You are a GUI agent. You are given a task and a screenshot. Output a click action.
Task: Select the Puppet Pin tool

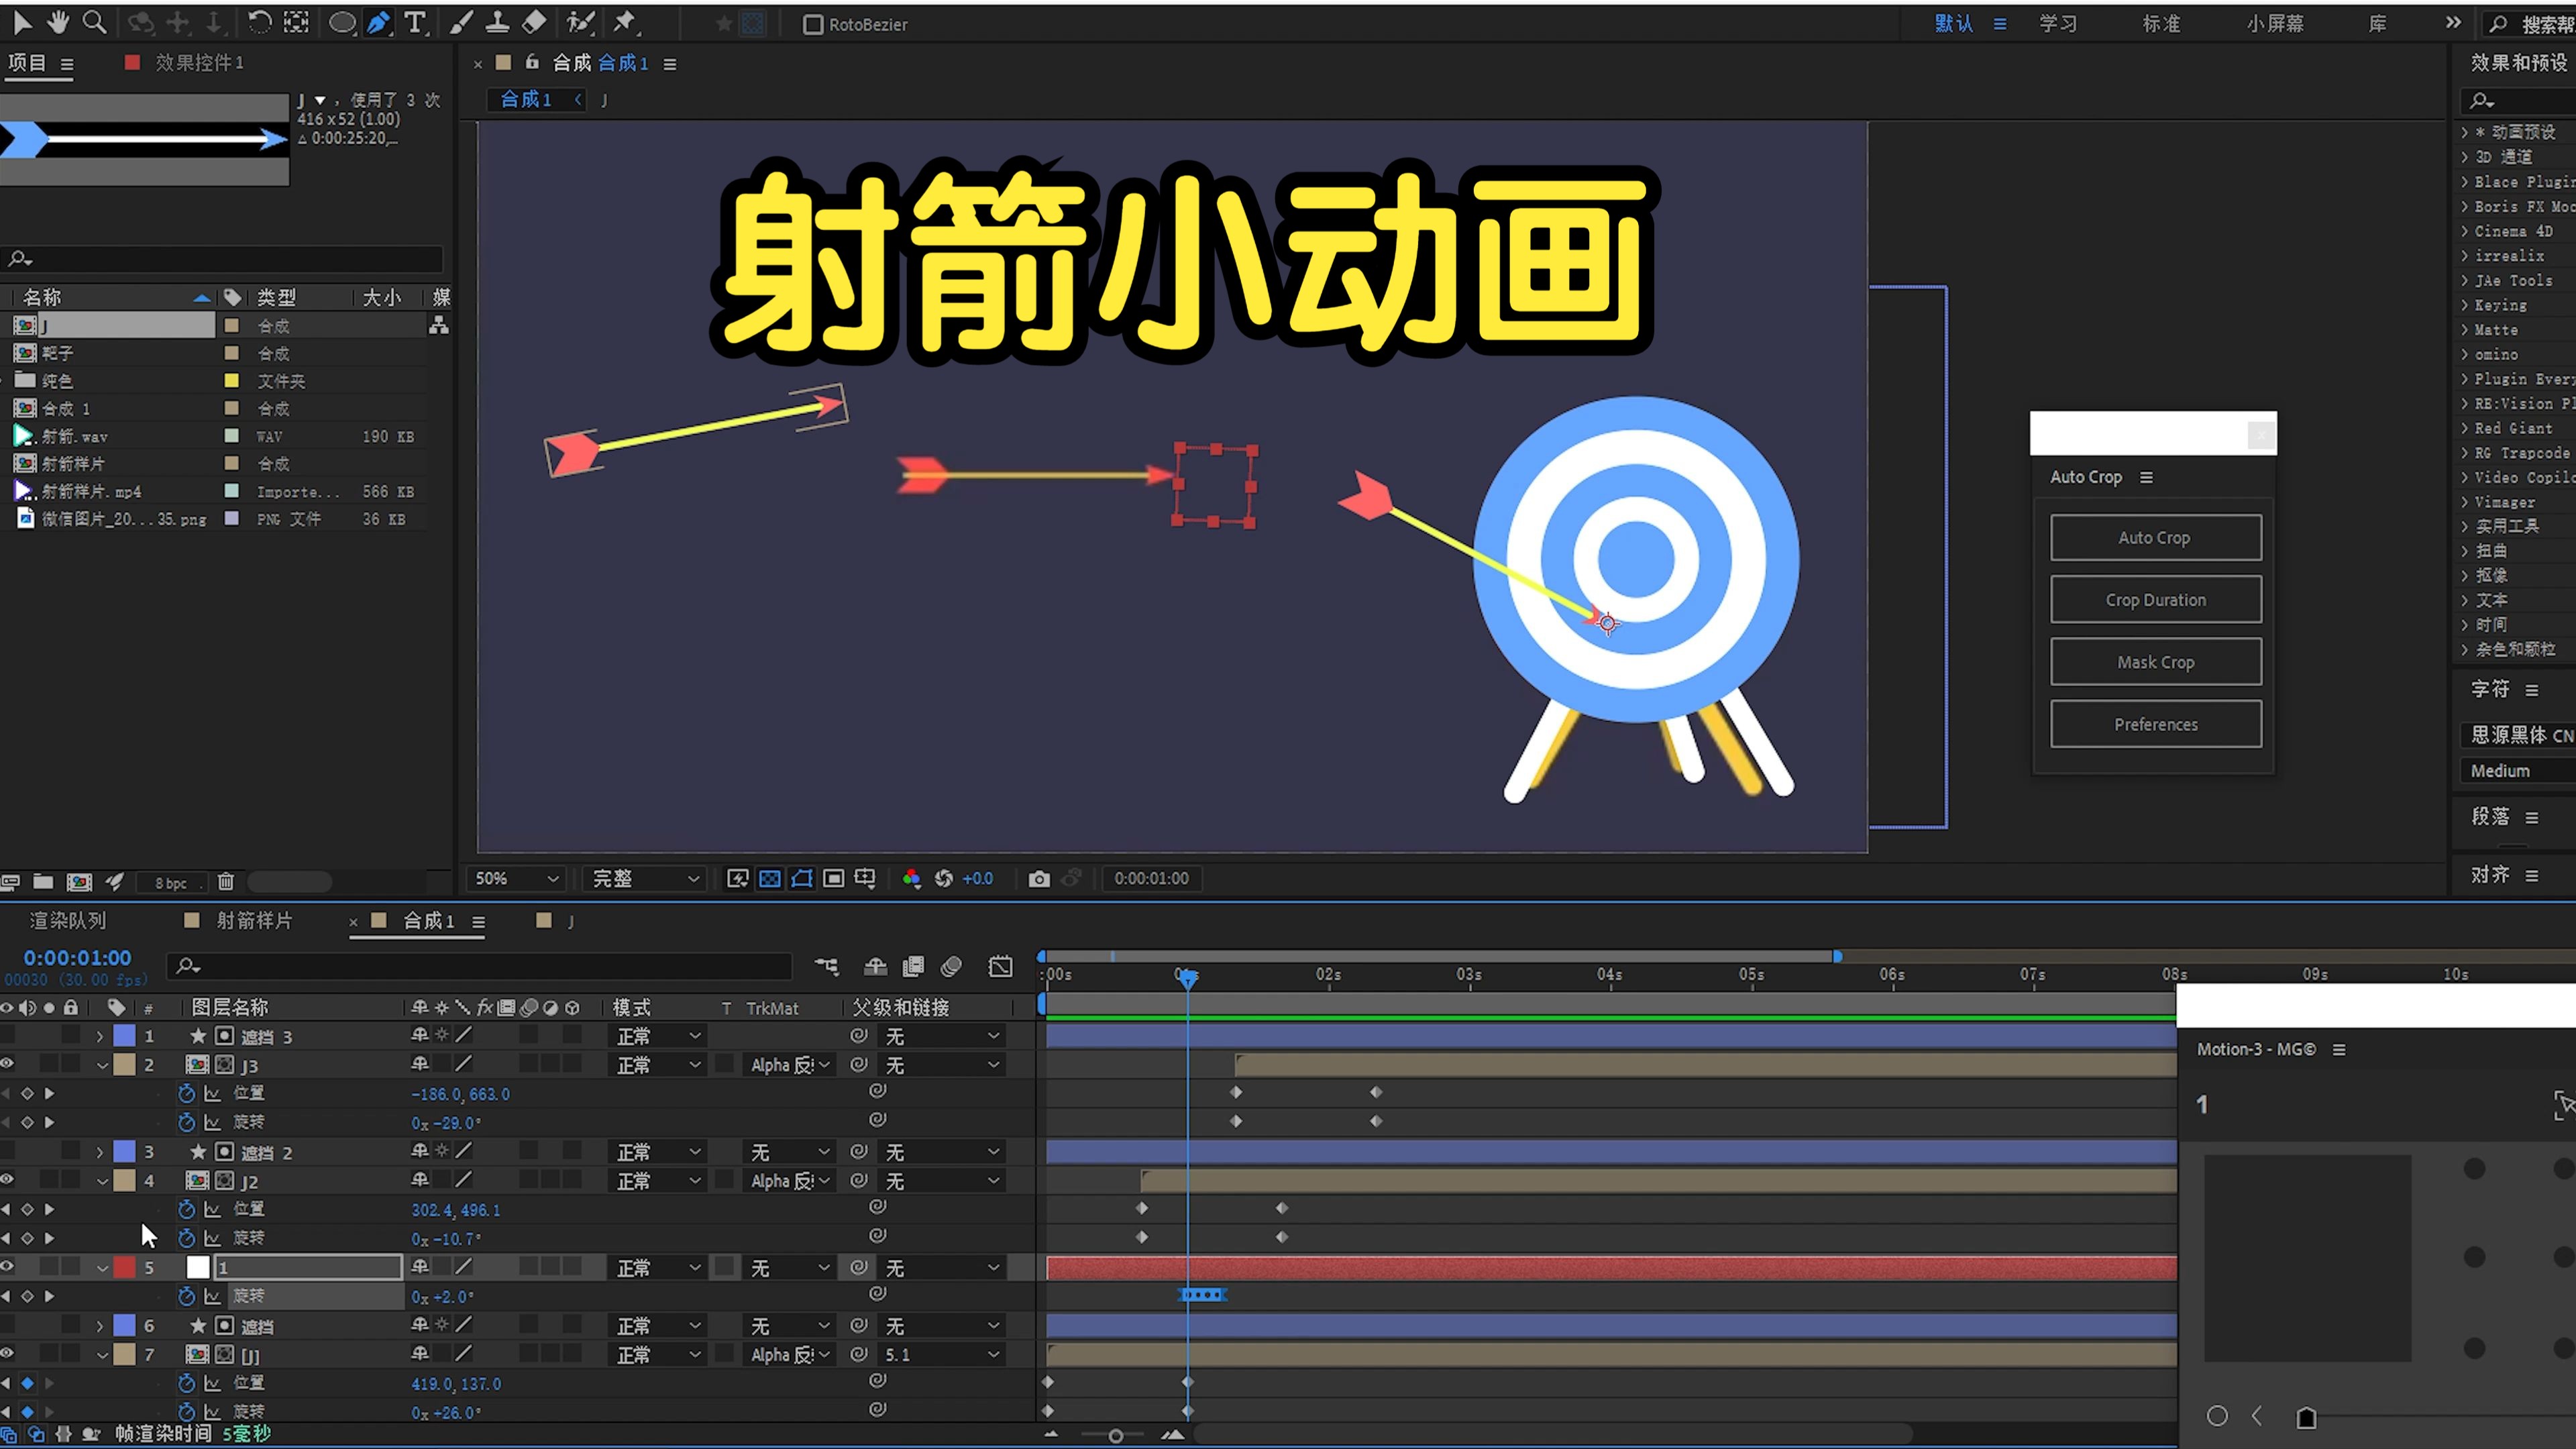pos(626,22)
